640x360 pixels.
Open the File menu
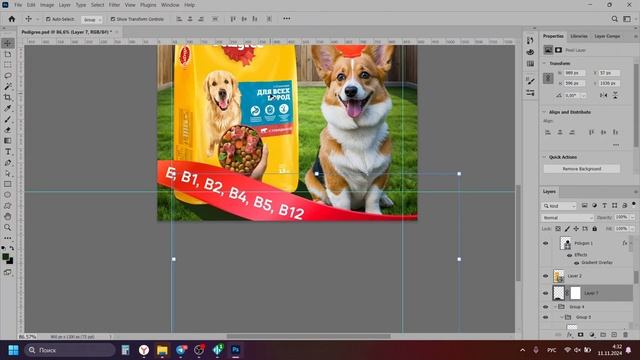coord(18,5)
